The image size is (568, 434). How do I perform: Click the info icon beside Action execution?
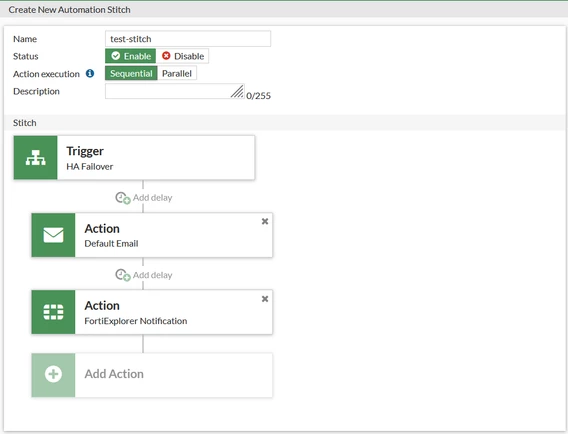pos(90,74)
